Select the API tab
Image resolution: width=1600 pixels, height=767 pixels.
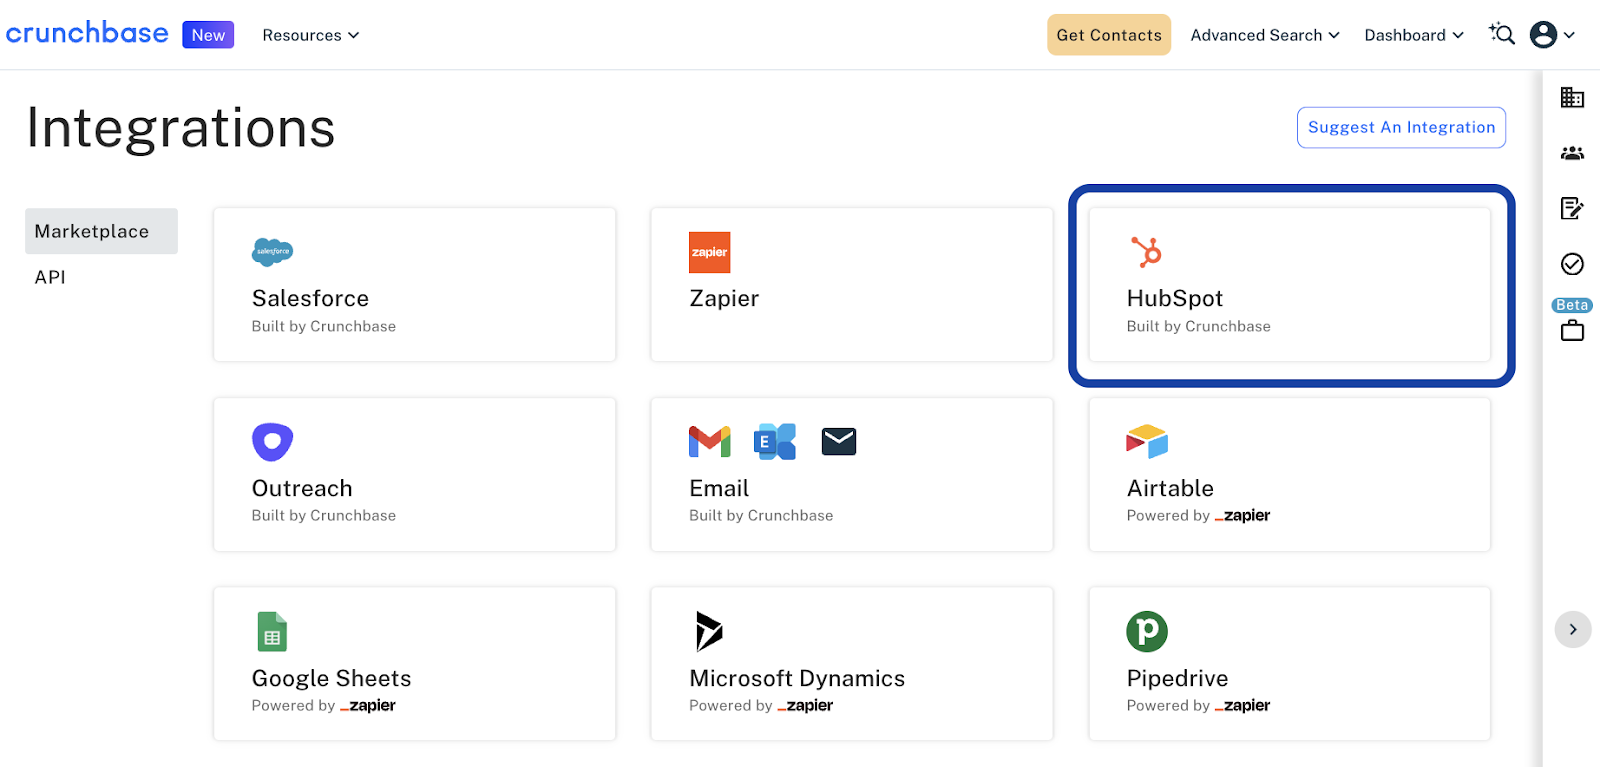(50, 277)
